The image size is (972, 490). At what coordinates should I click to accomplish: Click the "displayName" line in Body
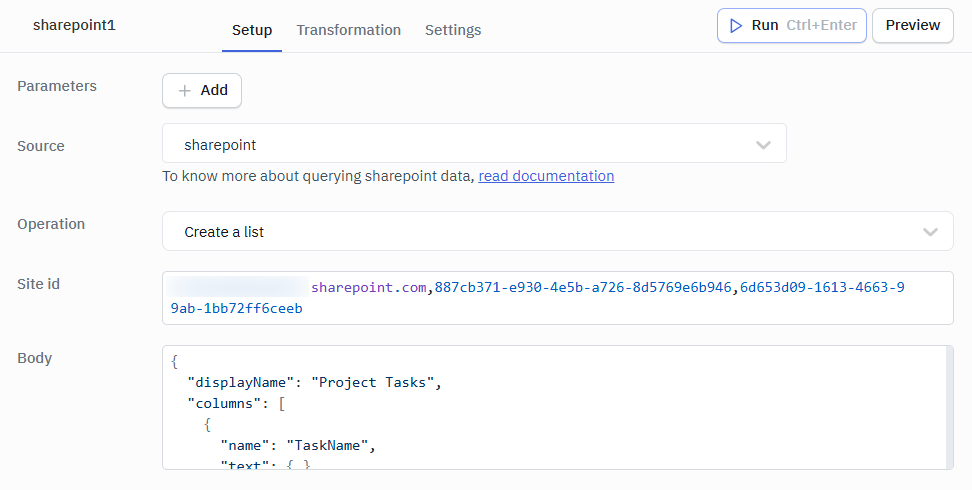(314, 383)
